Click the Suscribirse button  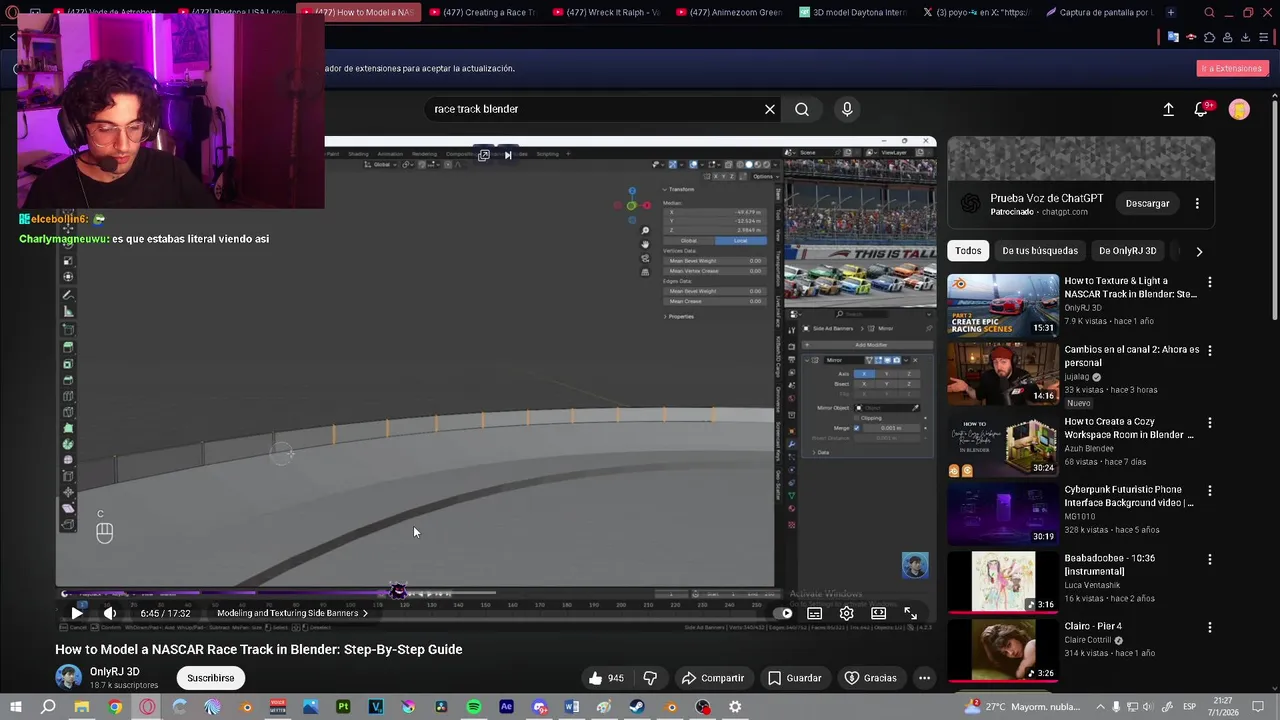pos(210,678)
